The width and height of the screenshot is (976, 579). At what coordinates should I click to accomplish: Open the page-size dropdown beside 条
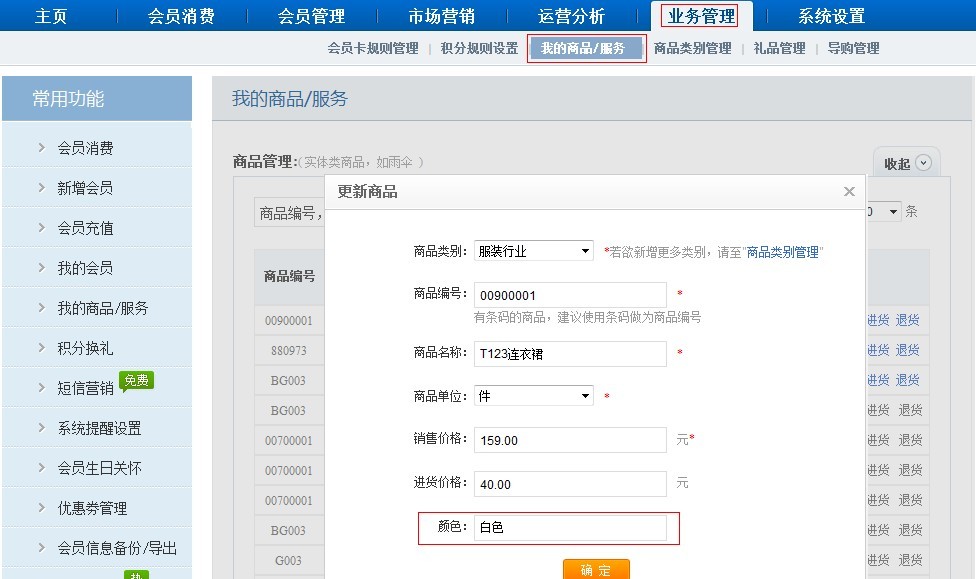[885, 212]
